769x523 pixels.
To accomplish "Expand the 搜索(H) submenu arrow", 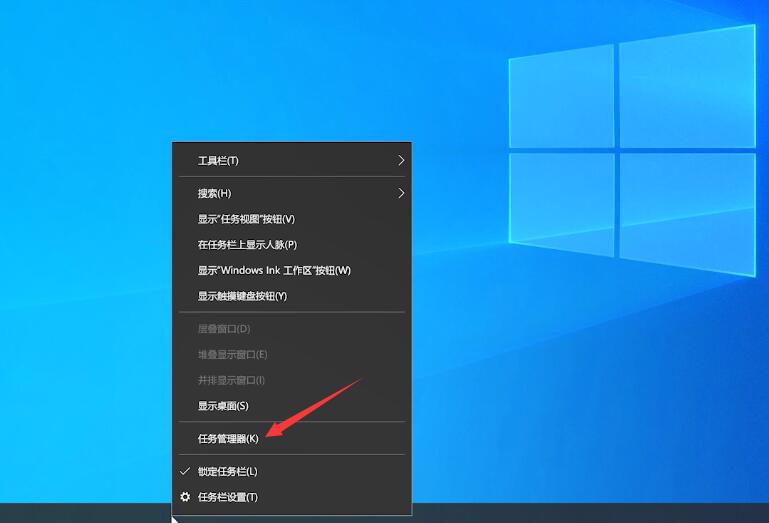I will pyautogui.click(x=401, y=193).
